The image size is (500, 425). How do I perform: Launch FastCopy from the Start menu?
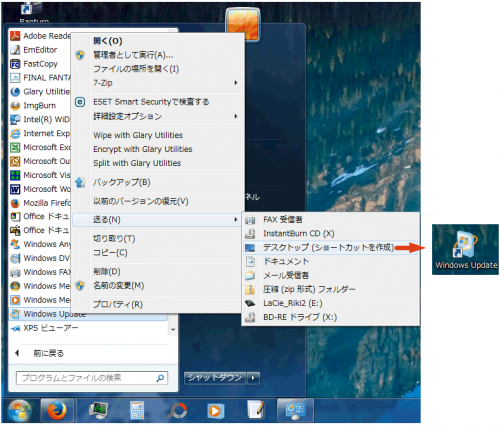coord(40,64)
